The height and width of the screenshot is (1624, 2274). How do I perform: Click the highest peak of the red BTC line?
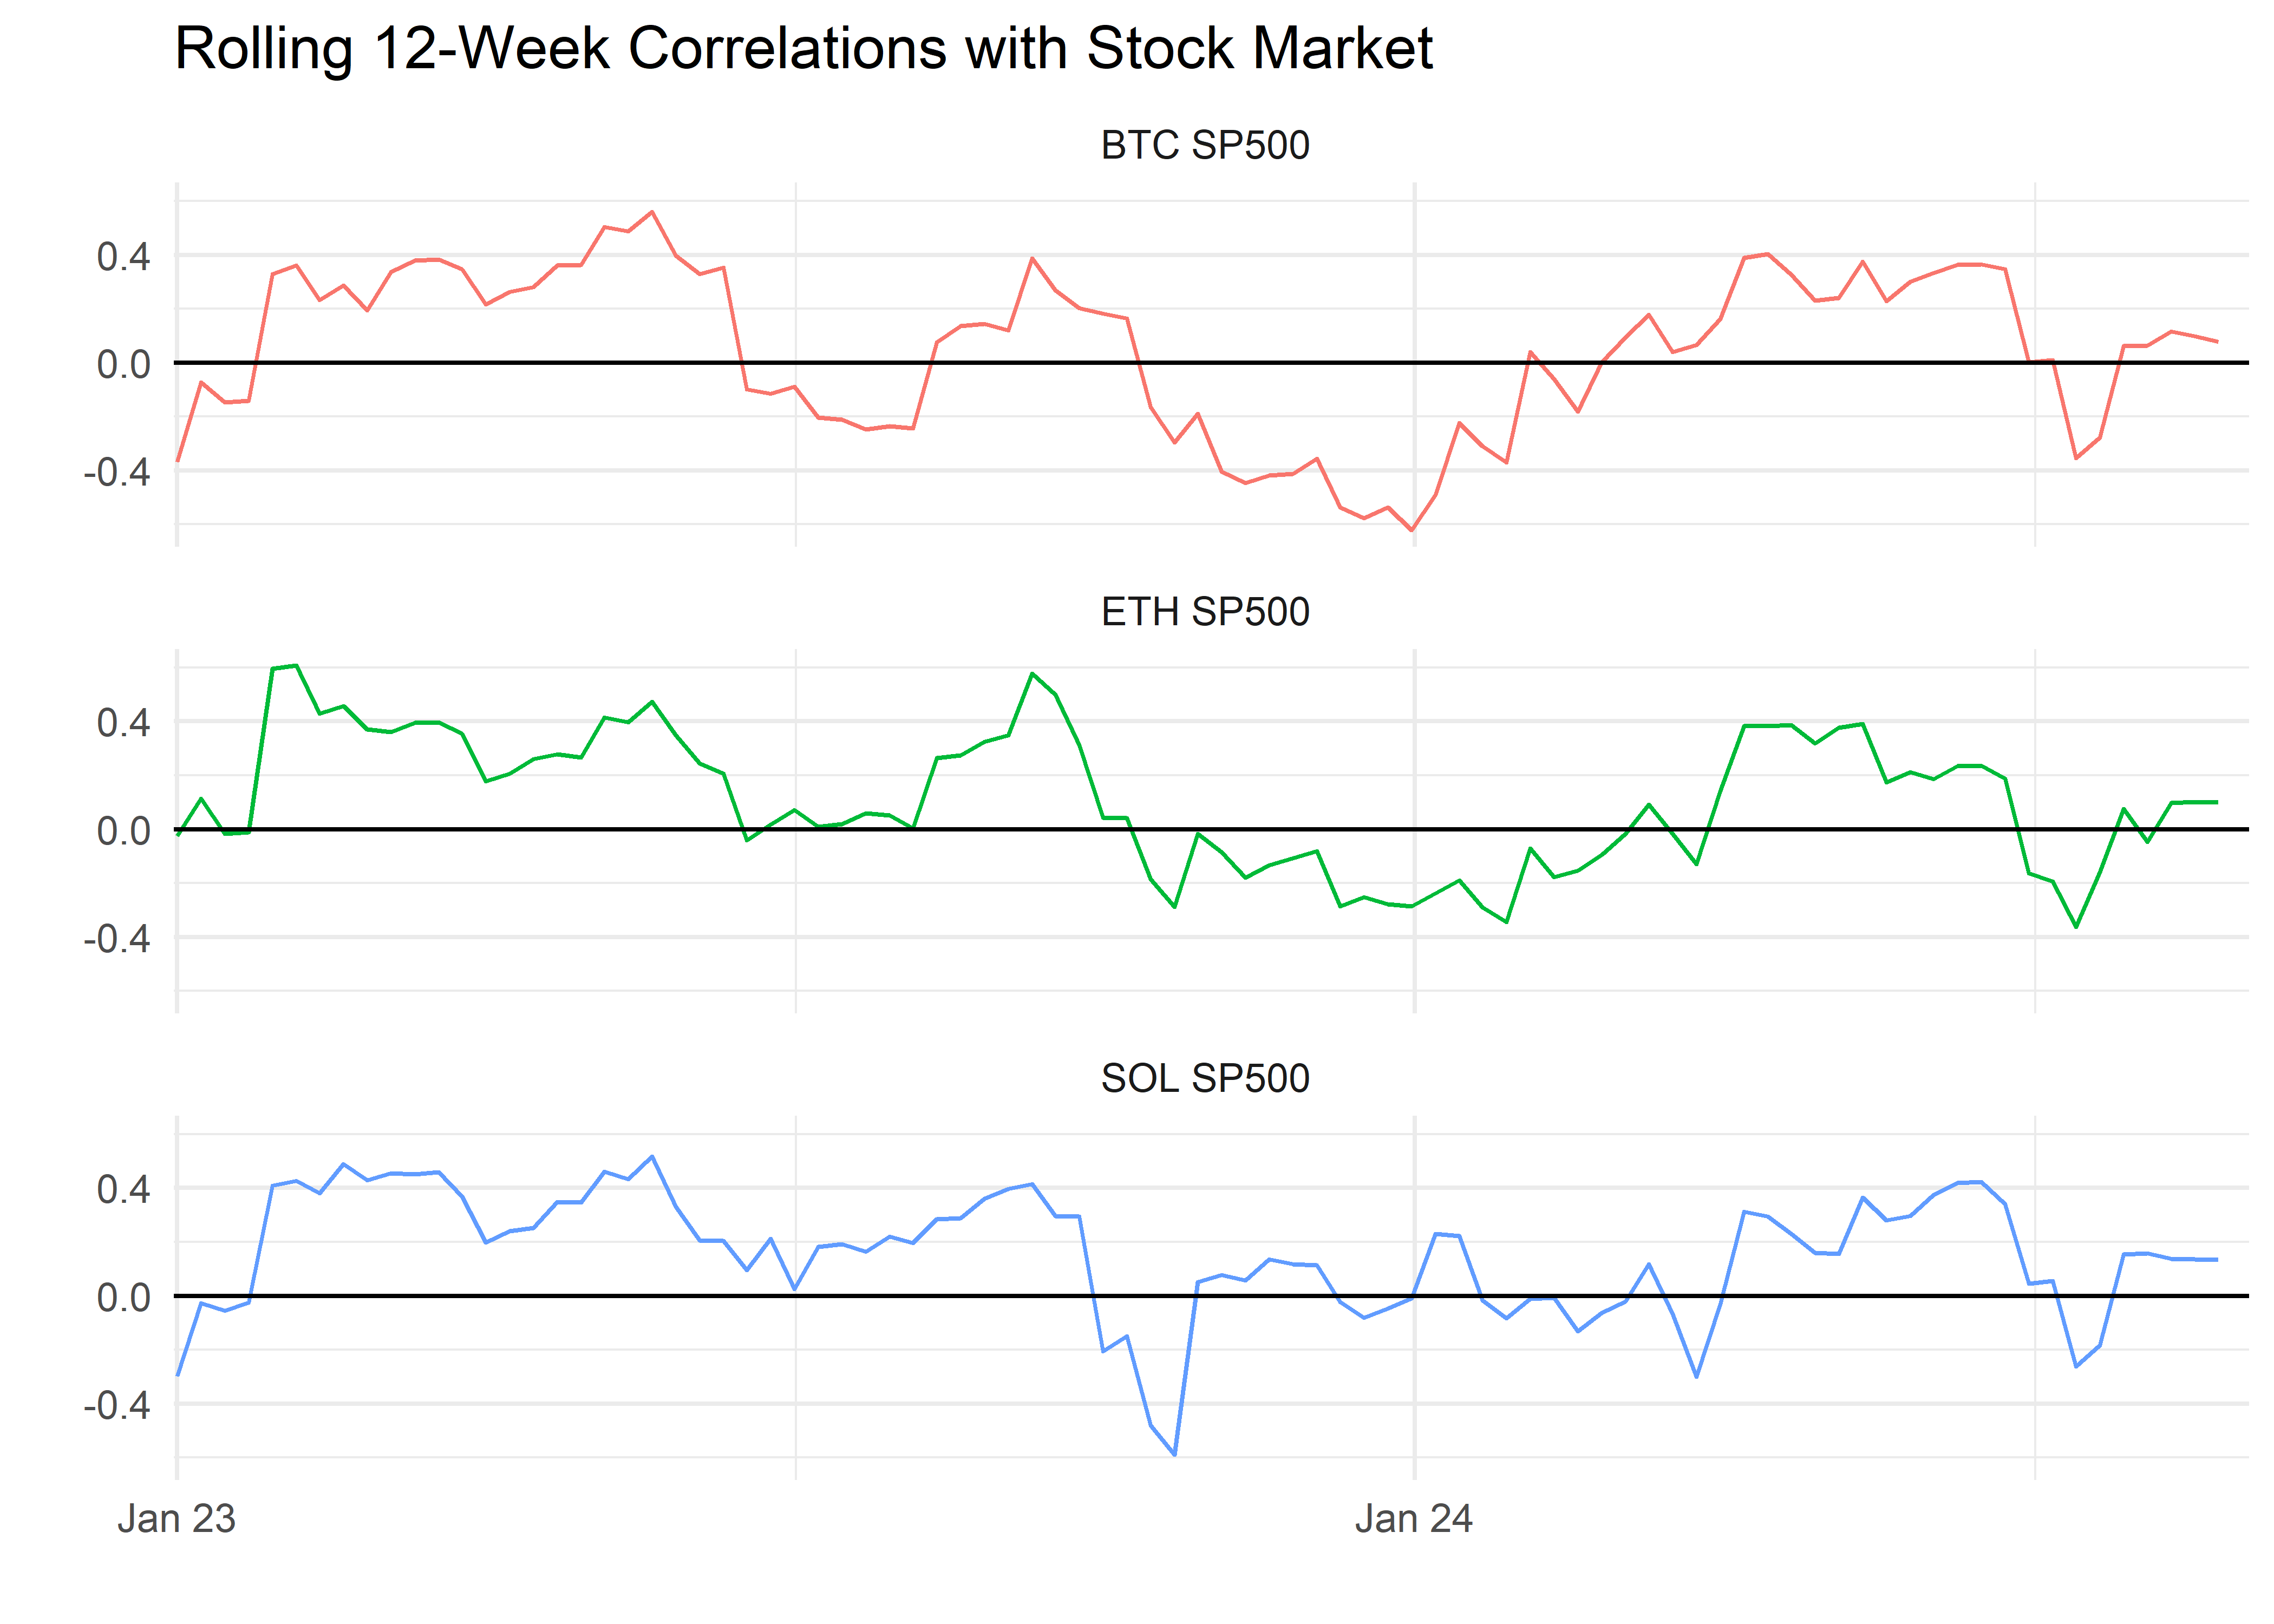coord(652,212)
